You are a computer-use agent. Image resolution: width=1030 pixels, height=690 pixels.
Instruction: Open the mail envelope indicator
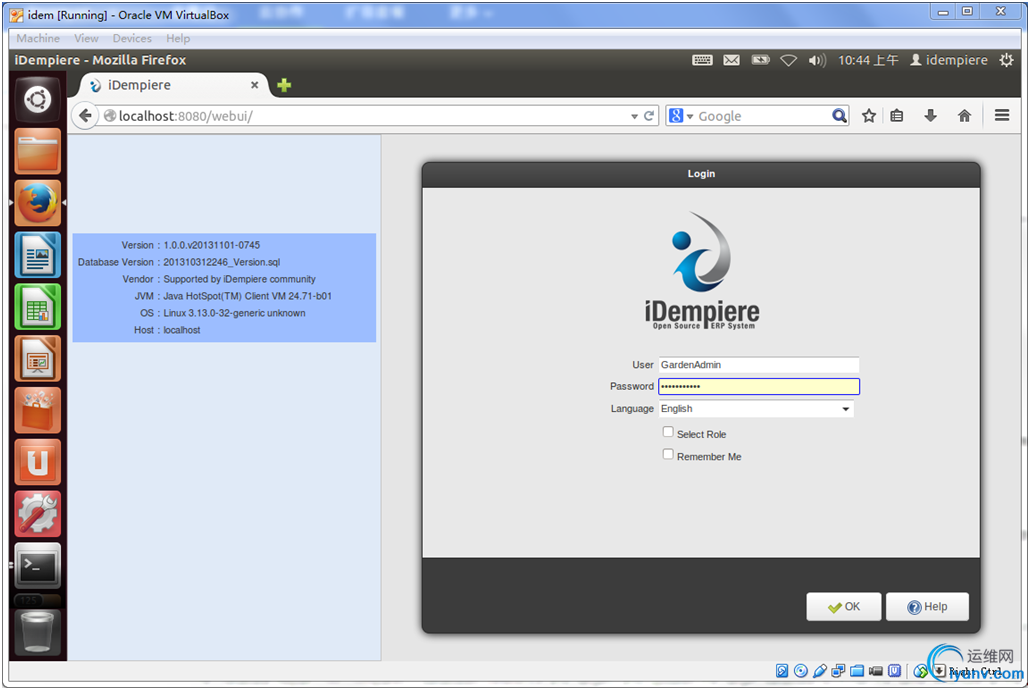coord(731,60)
